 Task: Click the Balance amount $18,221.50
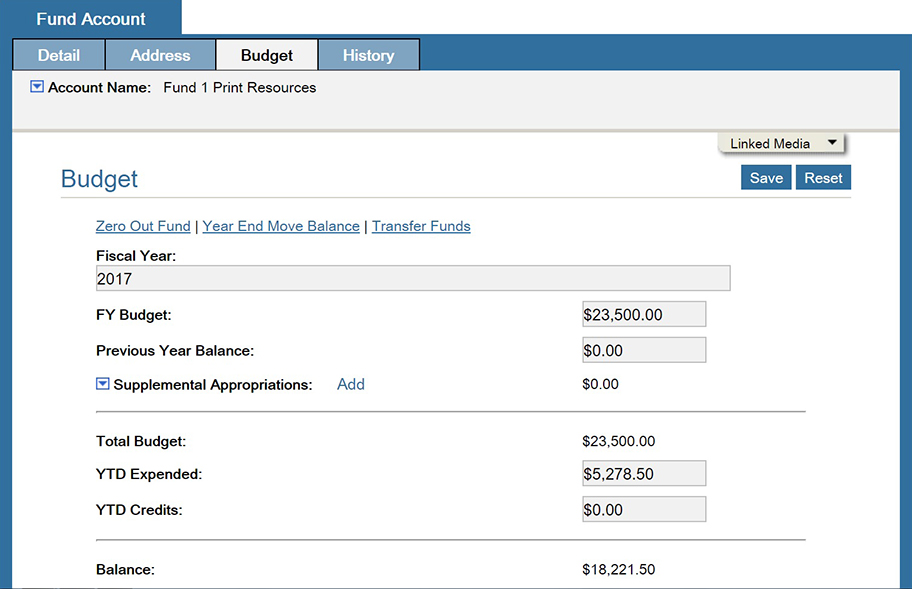(x=618, y=570)
